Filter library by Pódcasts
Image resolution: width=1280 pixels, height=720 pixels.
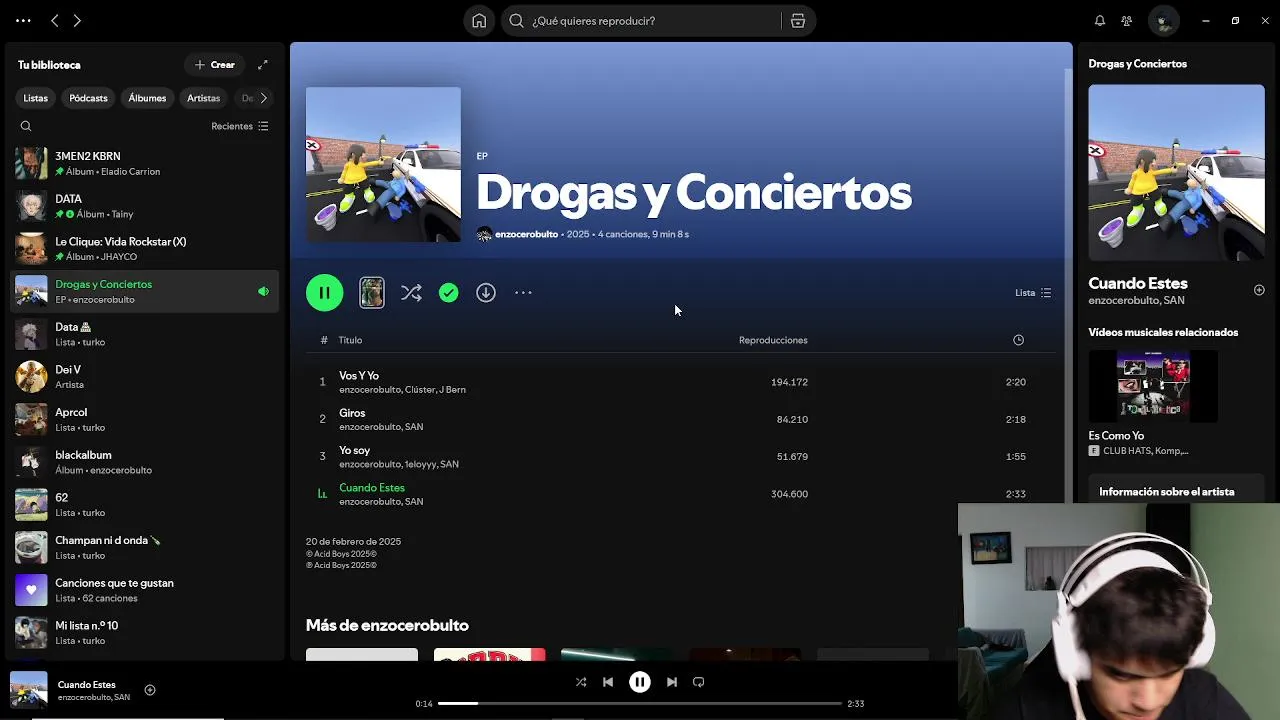click(88, 98)
